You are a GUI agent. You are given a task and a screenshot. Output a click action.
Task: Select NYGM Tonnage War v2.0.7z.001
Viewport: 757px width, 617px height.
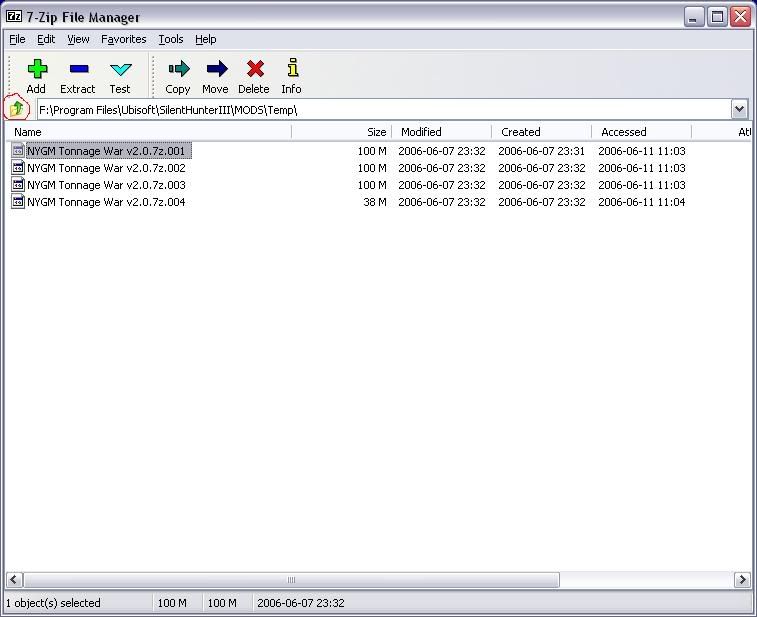click(x=106, y=151)
